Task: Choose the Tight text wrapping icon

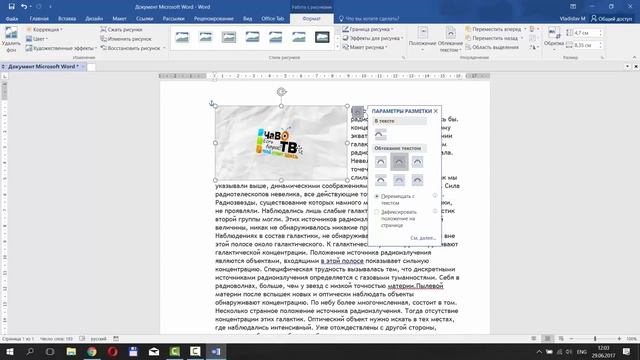Action: (399, 162)
